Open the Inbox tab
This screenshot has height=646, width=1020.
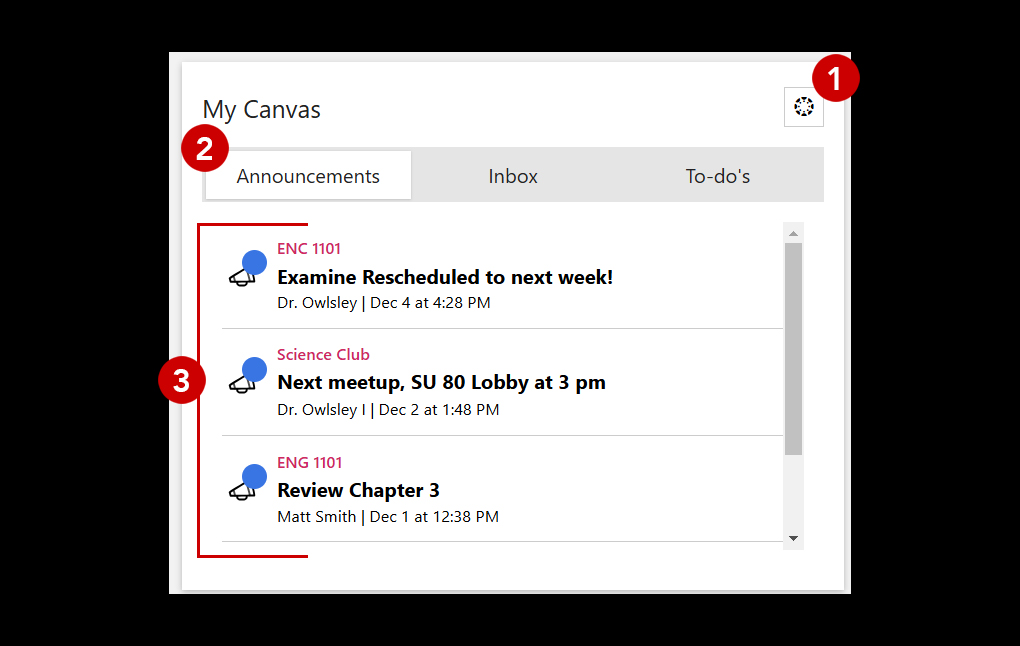tap(513, 176)
